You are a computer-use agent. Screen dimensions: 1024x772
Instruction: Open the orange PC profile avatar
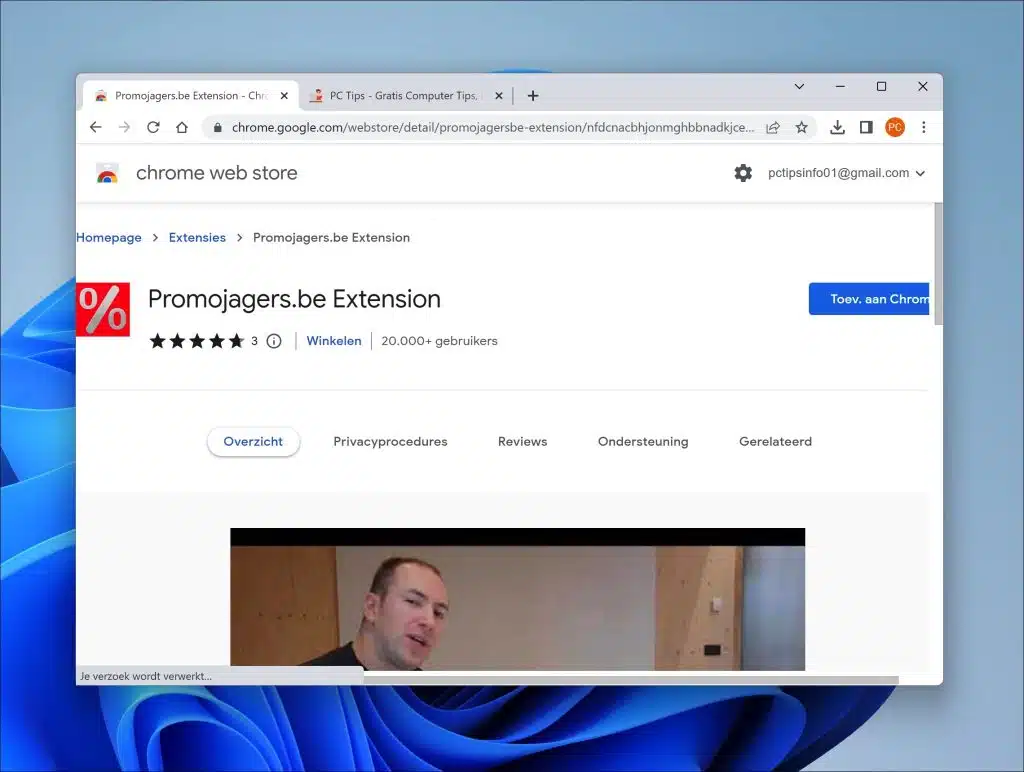point(895,127)
